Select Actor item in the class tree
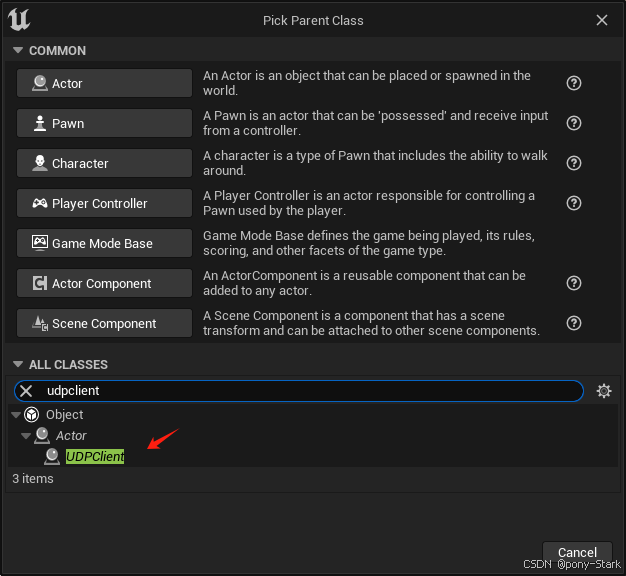This screenshot has width=626, height=576. click(71, 435)
